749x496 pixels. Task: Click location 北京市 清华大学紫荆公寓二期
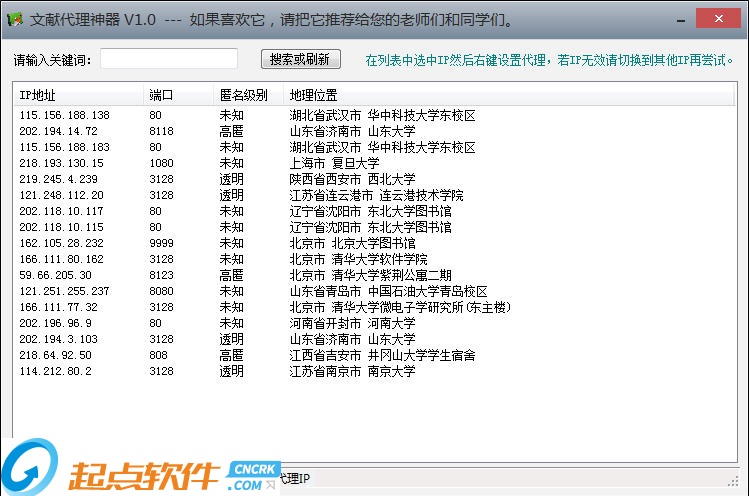(370, 275)
